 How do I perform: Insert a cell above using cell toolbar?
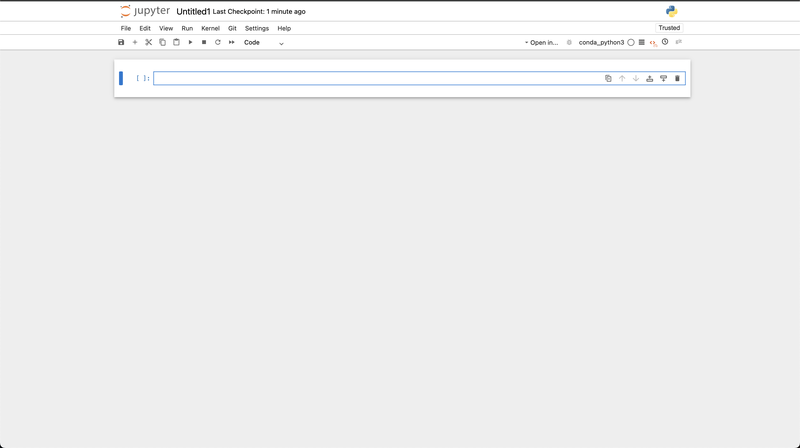649,79
